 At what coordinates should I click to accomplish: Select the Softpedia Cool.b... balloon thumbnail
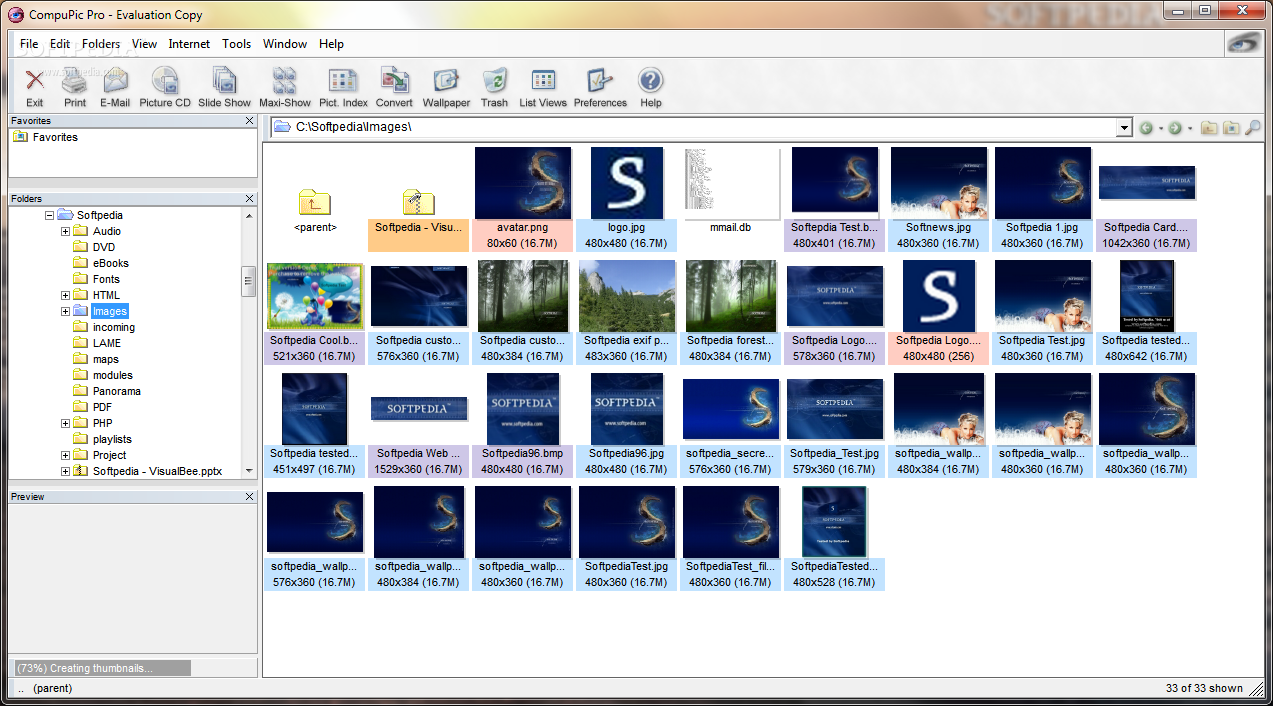coord(315,297)
